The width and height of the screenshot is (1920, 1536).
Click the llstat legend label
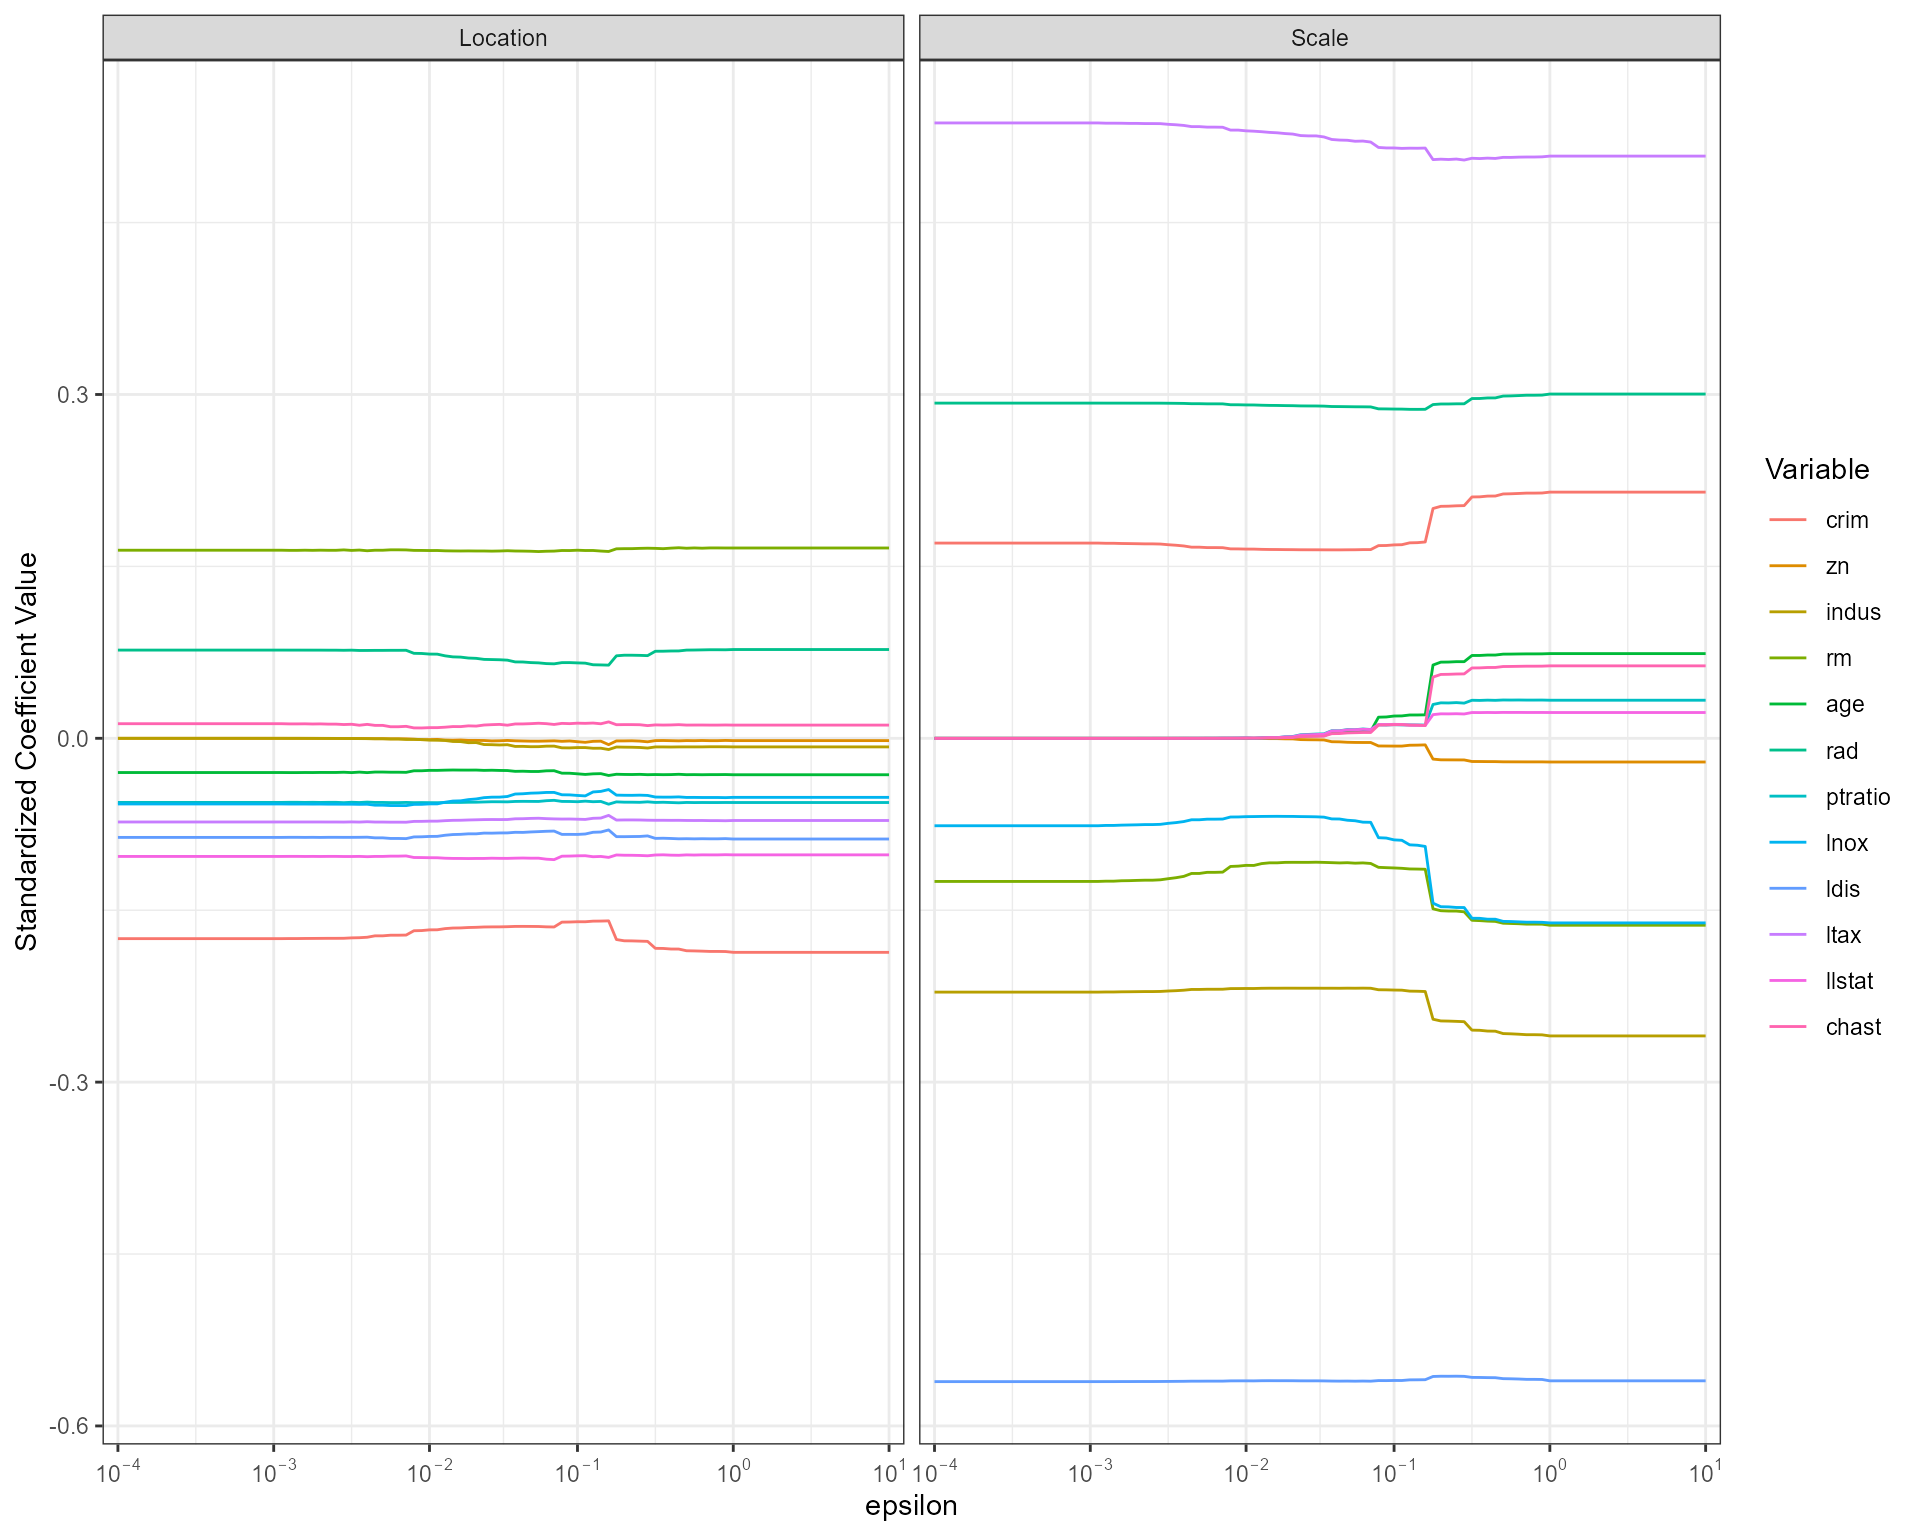1849,981
